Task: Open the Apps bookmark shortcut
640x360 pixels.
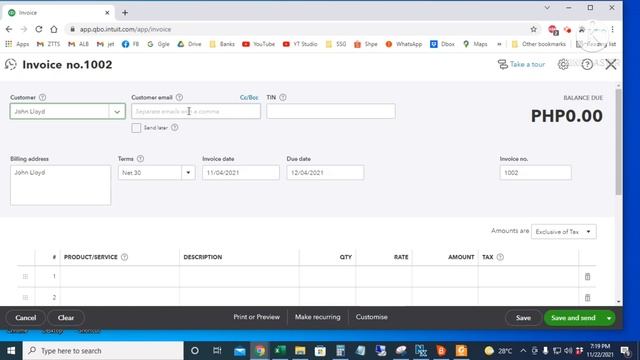Action: point(17,44)
